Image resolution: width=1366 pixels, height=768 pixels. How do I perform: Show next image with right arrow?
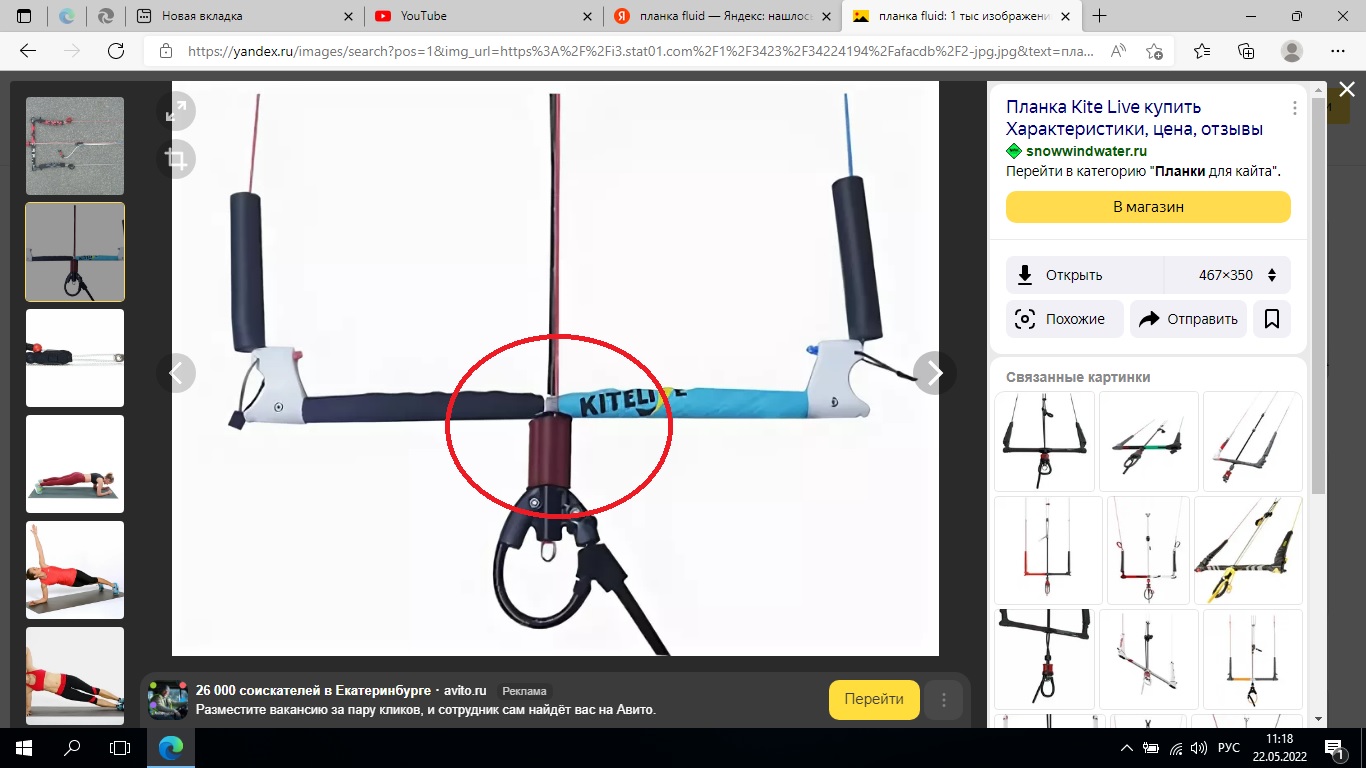(x=935, y=373)
